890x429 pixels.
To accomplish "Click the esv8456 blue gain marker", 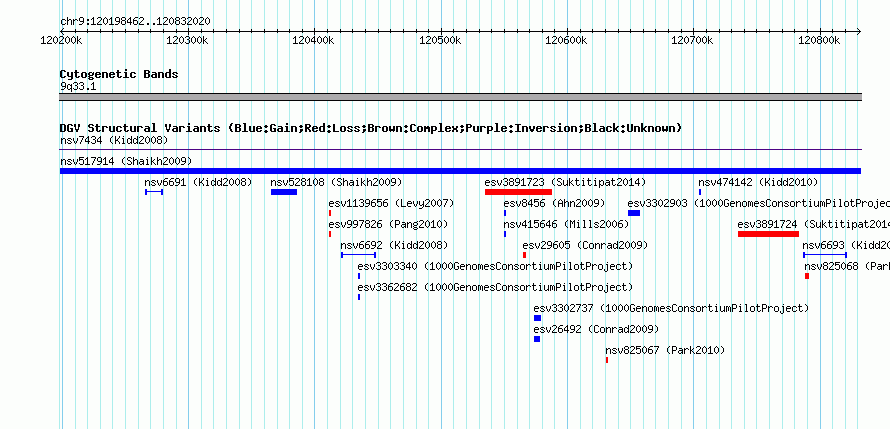I will [x=505, y=213].
